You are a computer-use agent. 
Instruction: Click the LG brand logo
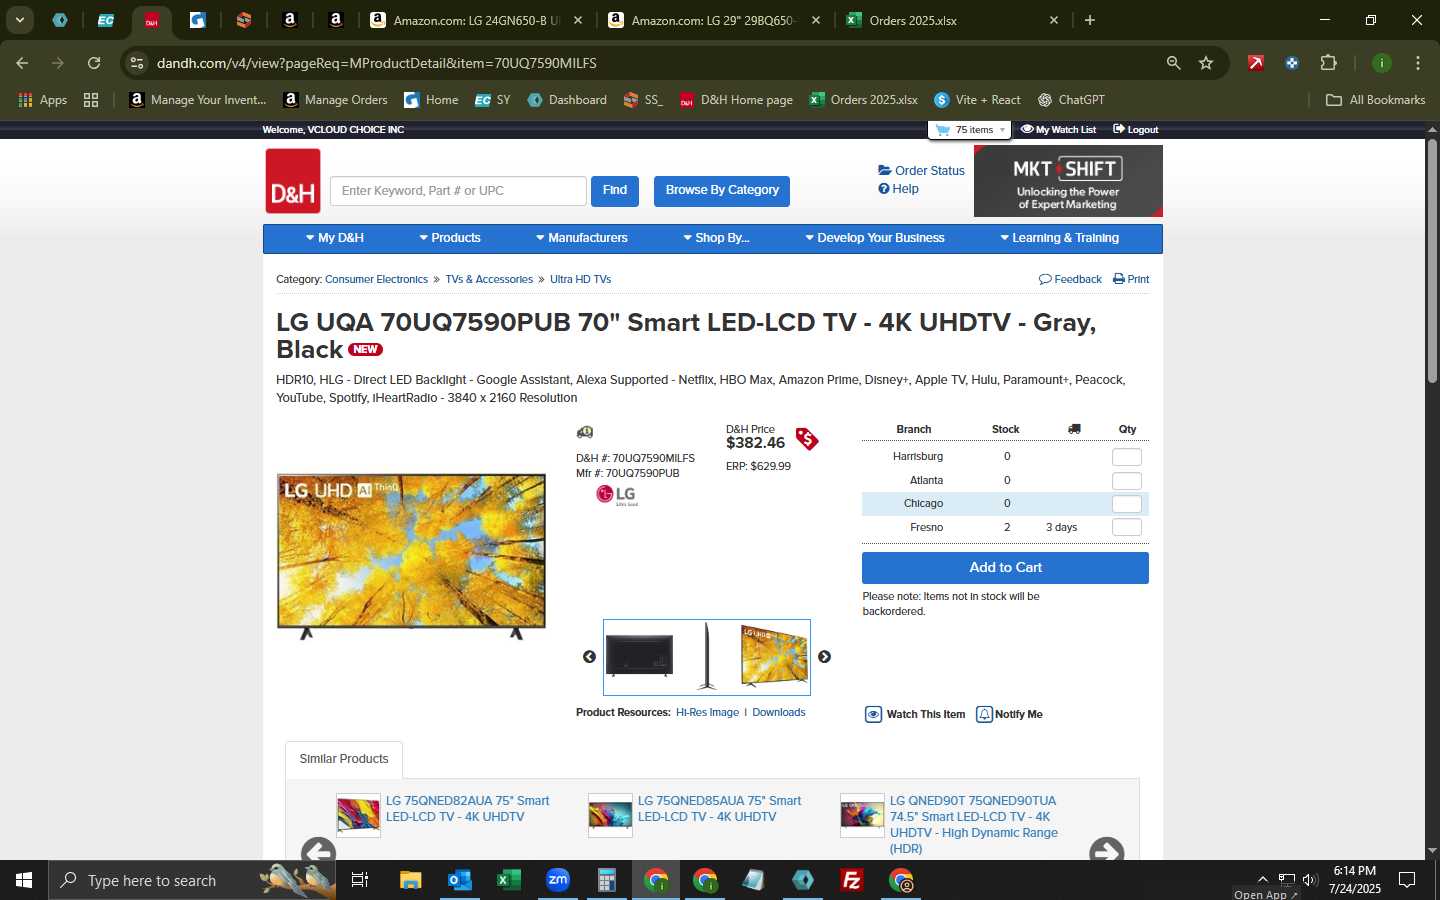616,495
